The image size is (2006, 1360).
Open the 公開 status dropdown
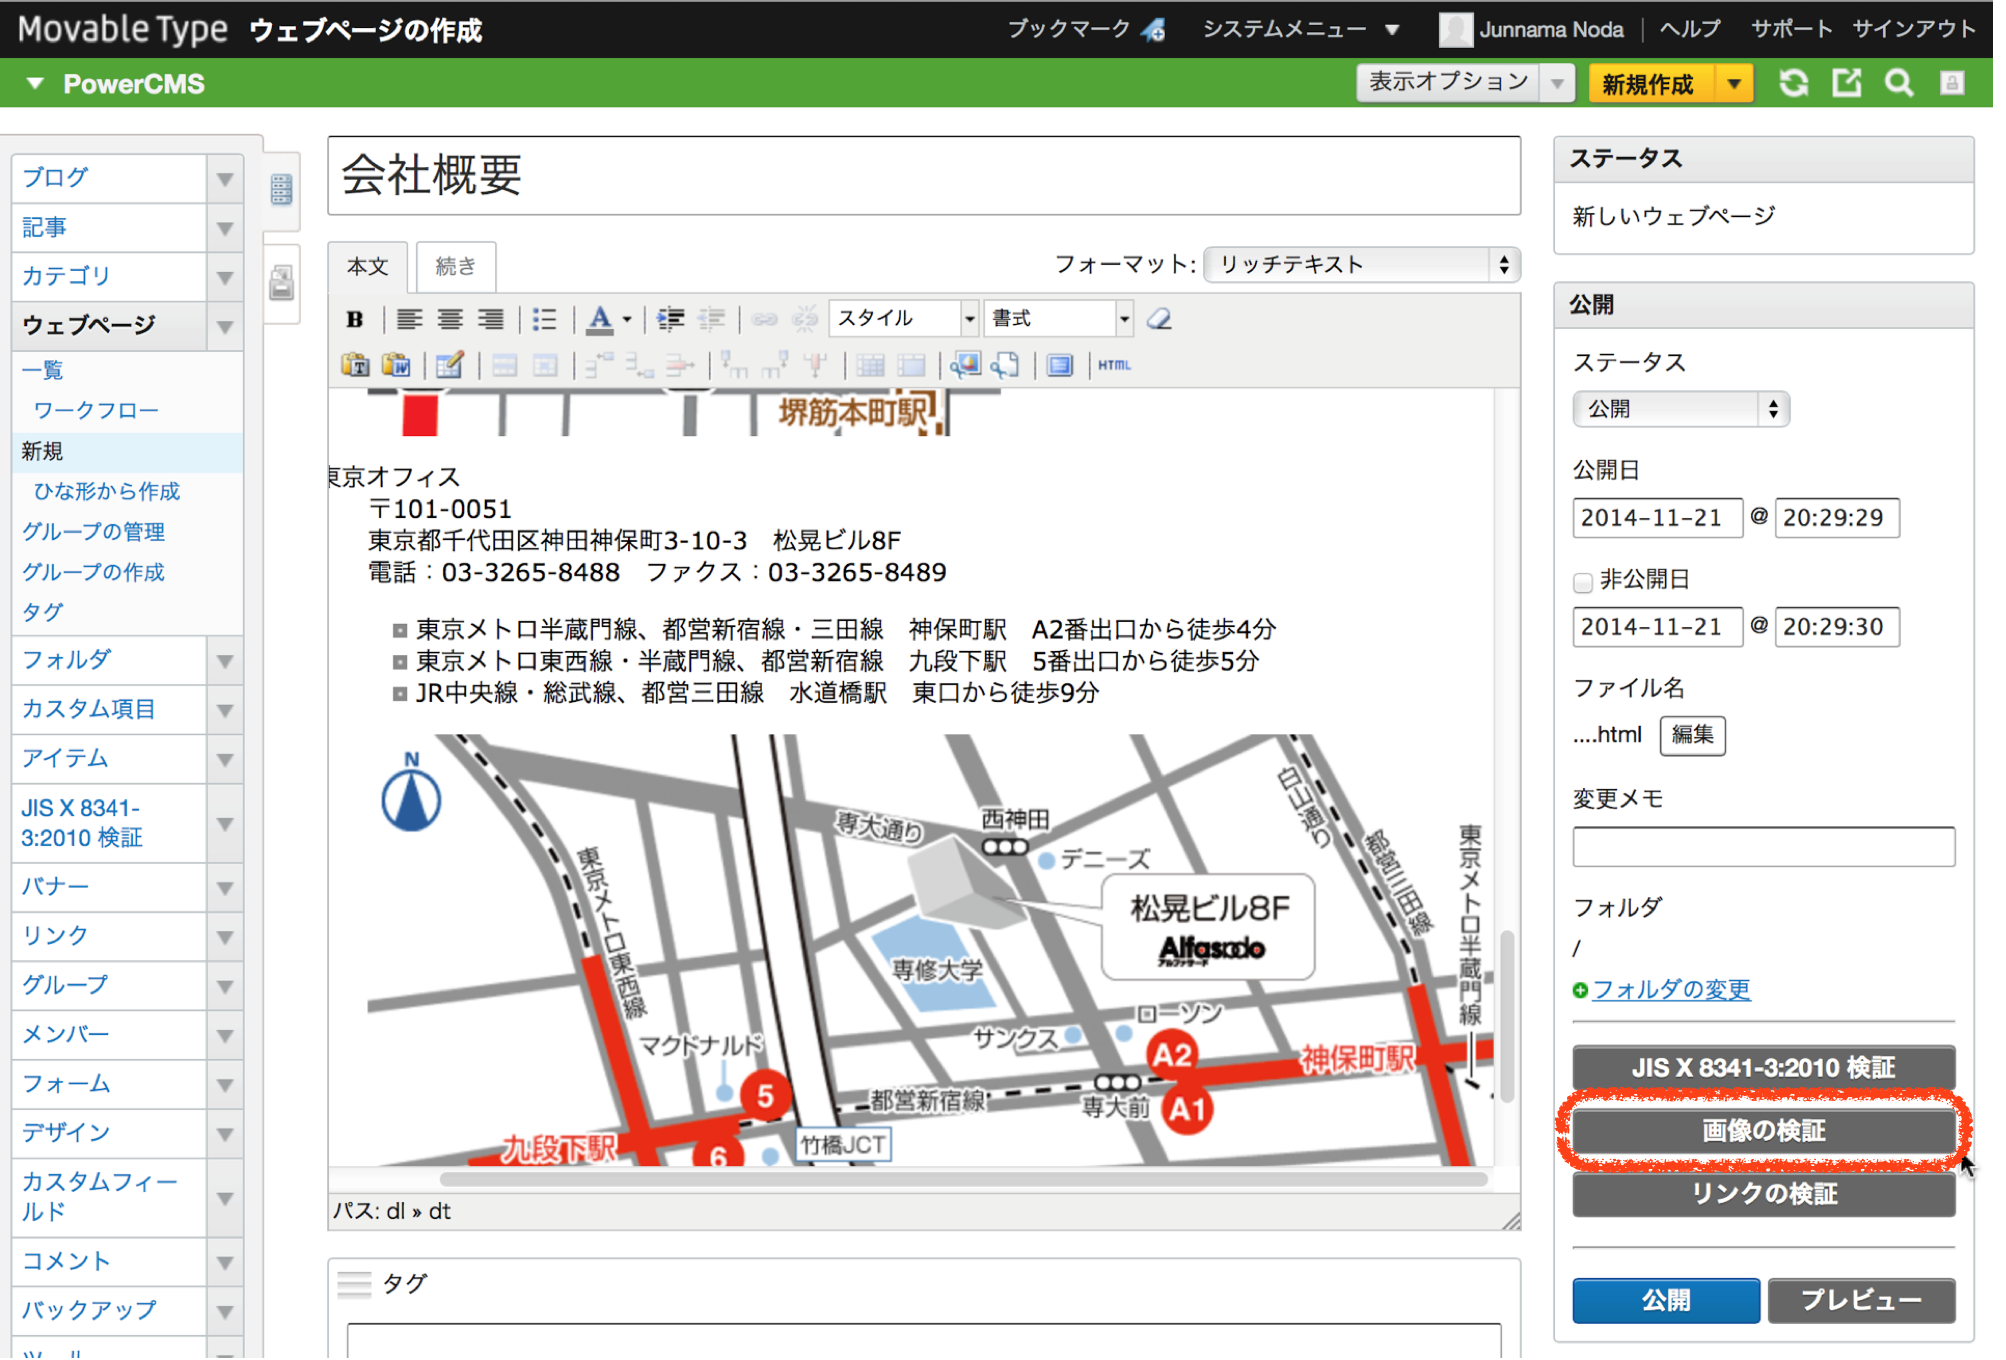pos(1680,410)
